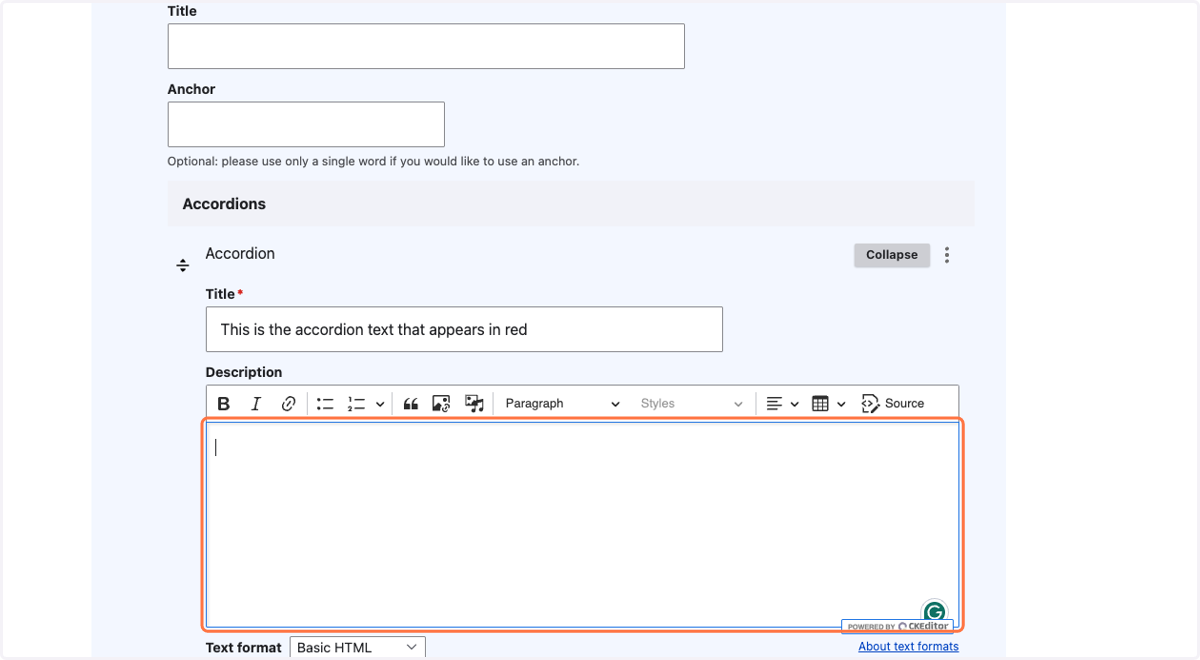Click the Anchor input field
This screenshot has width=1200, height=660.
[306, 124]
